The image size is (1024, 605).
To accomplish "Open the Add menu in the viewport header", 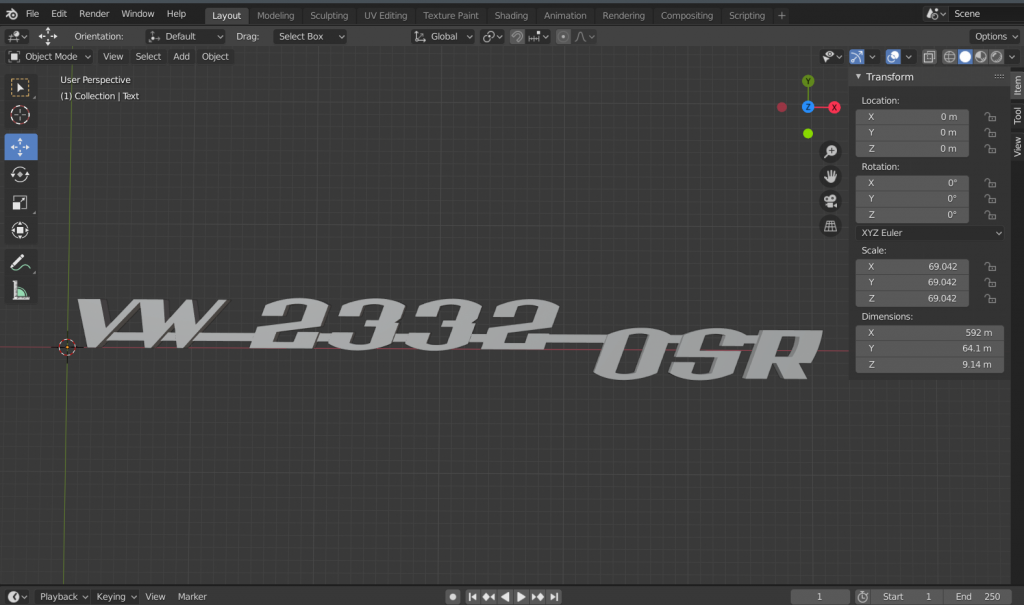I will (x=181, y=57).
